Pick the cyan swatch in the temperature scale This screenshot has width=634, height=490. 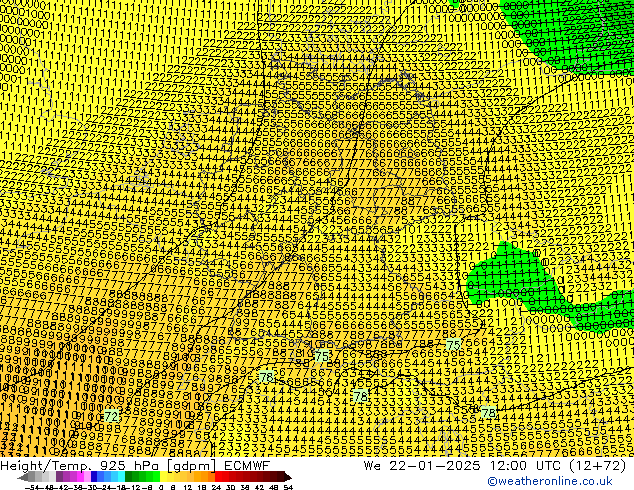click(121, 477)
